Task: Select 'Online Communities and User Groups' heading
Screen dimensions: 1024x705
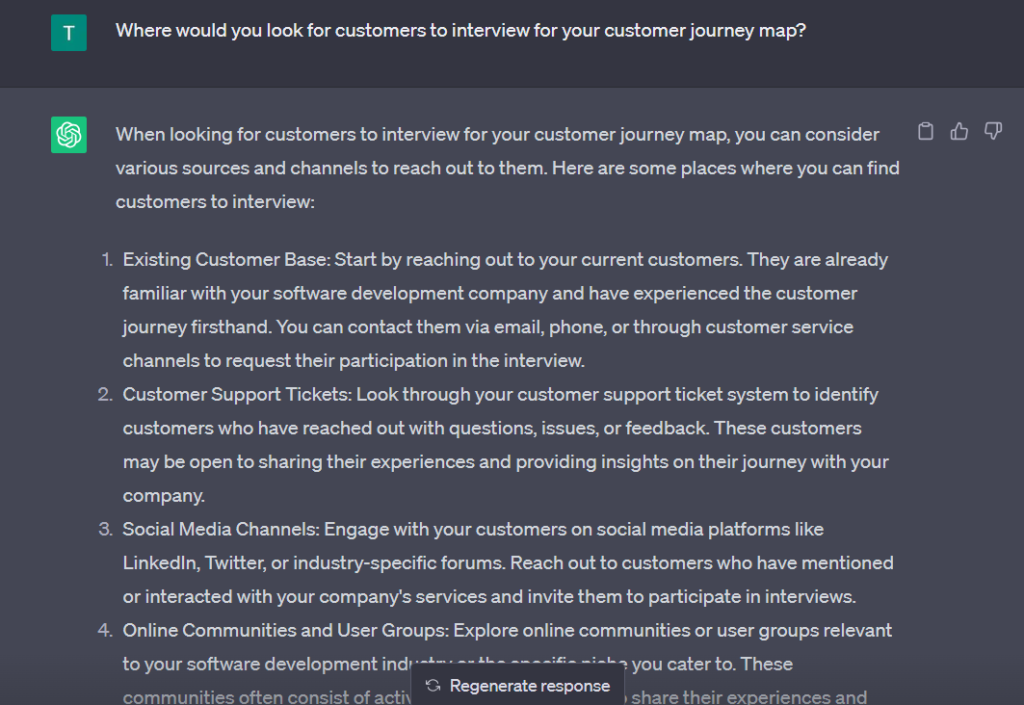Action: coord(285,631)
